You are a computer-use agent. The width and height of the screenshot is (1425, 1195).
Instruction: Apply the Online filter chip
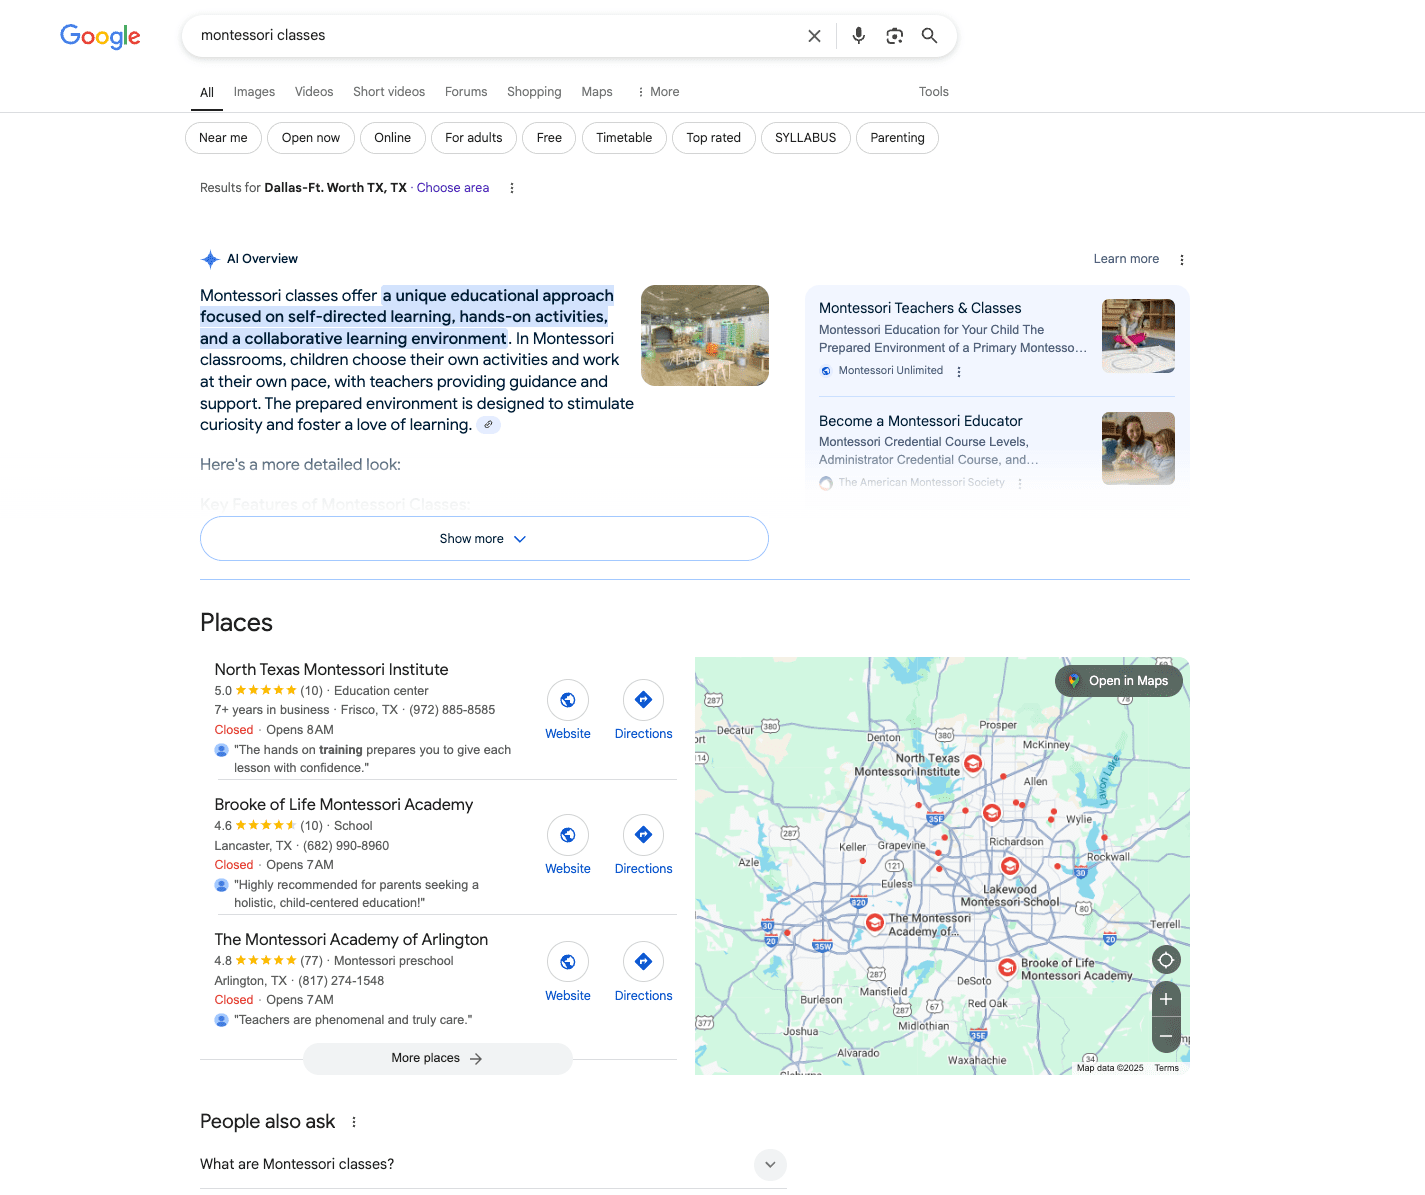[x=393, y=138]
